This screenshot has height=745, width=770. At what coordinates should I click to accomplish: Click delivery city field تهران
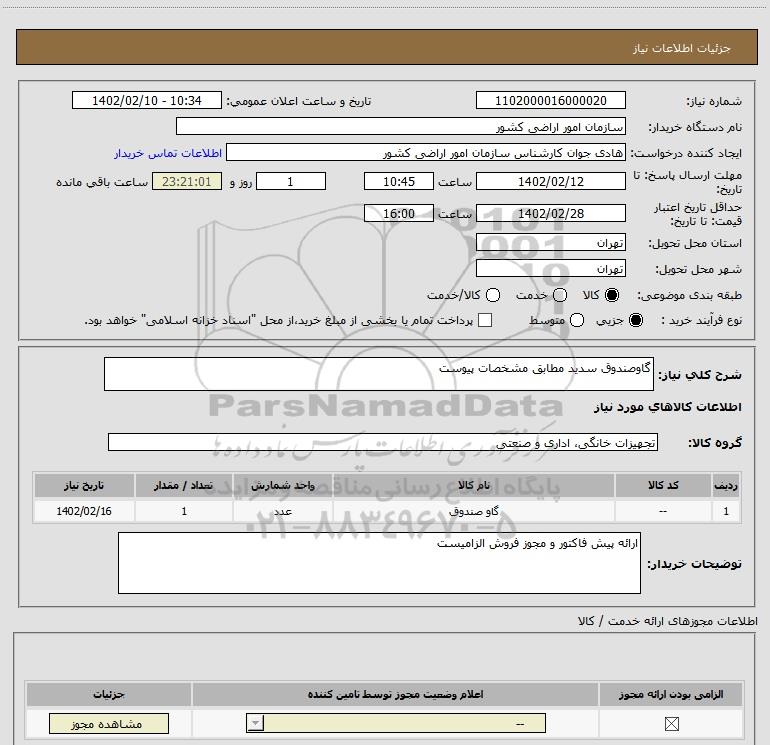[550, 268]
